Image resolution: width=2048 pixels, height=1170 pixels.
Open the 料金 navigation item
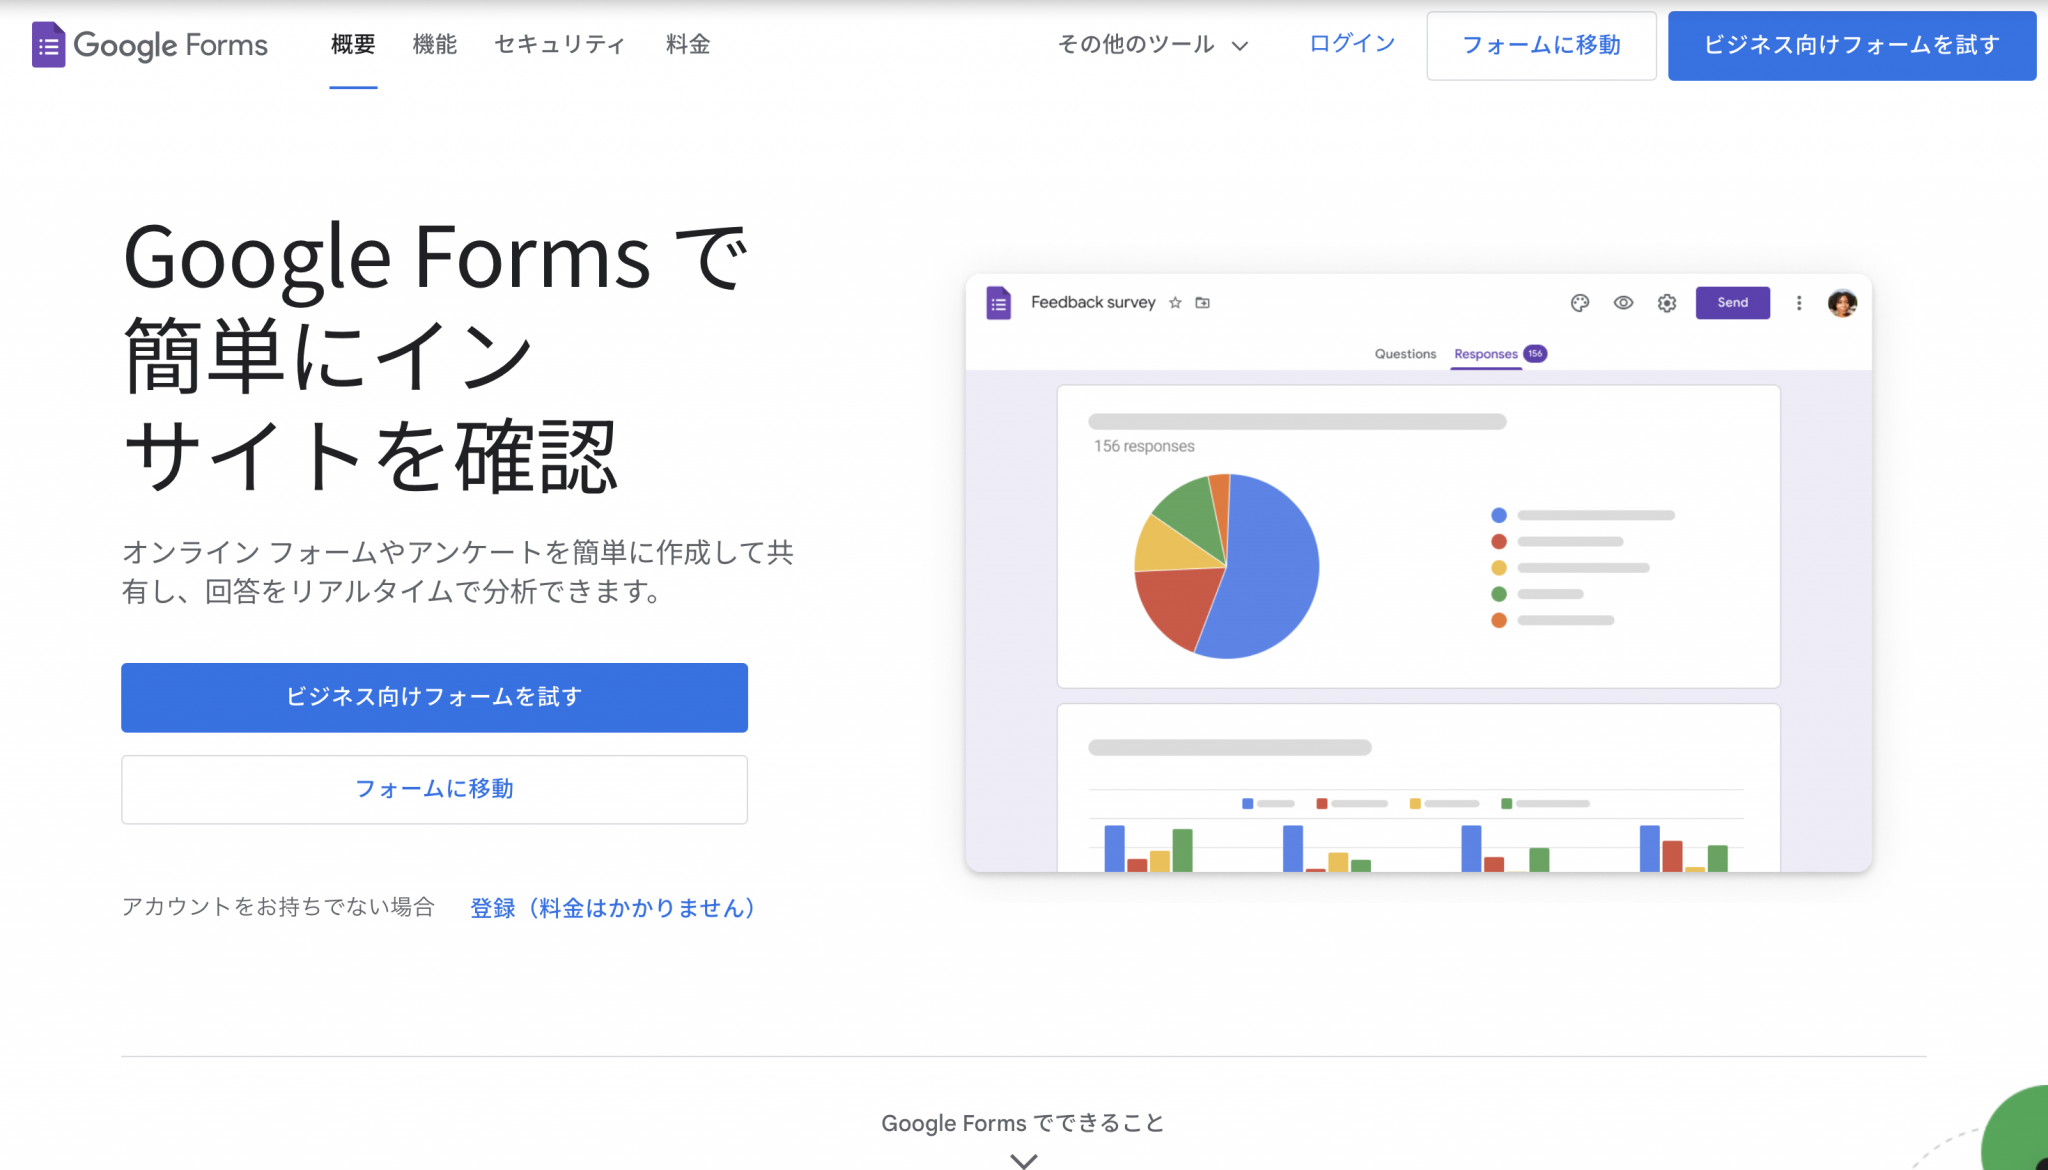pos(687,44)
